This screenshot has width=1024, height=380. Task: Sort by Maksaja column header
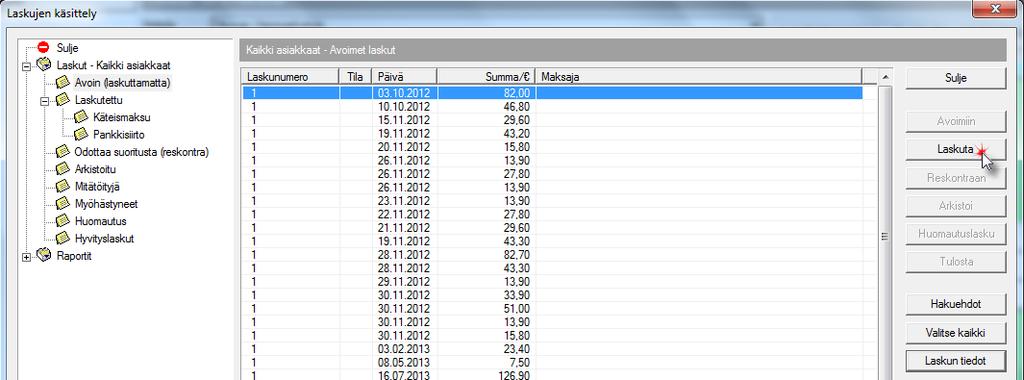[699, 77]
